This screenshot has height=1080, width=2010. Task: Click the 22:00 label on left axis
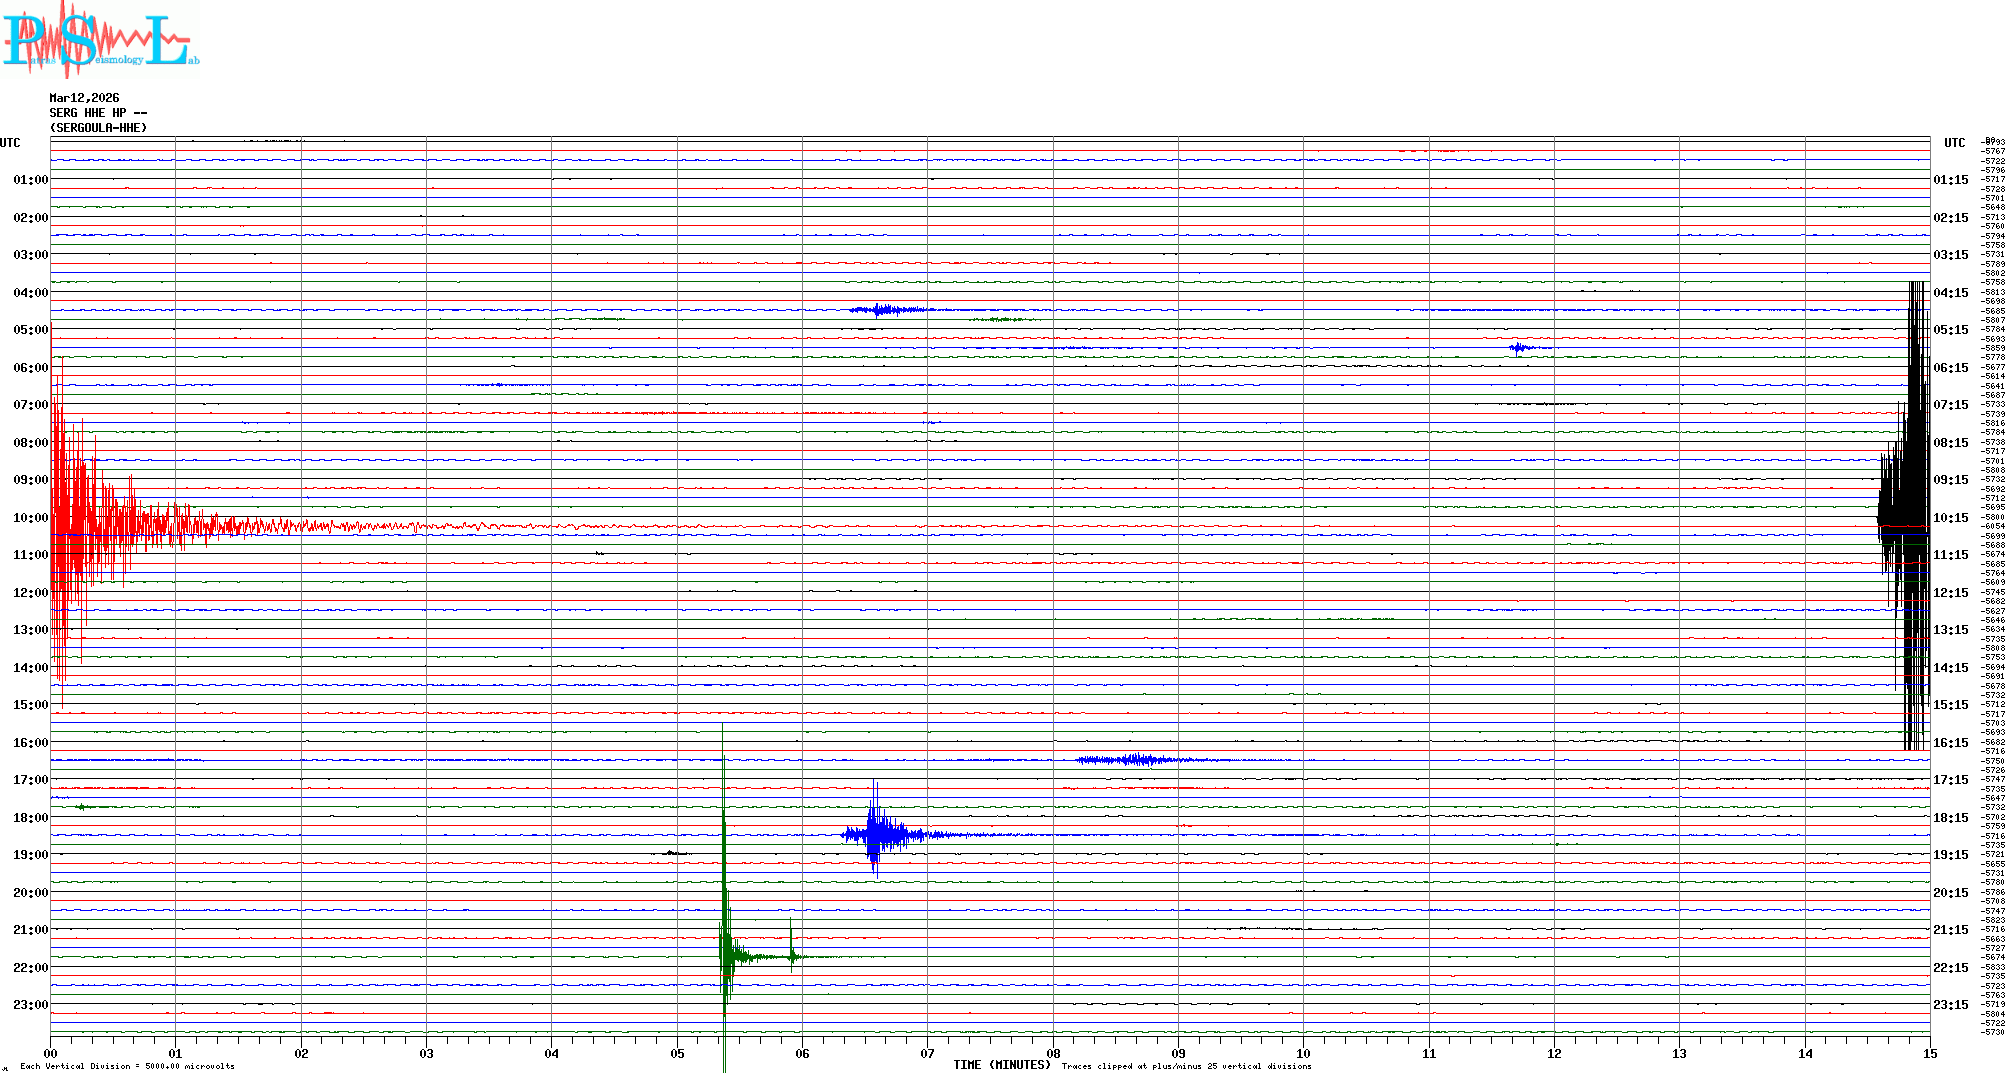30,968
